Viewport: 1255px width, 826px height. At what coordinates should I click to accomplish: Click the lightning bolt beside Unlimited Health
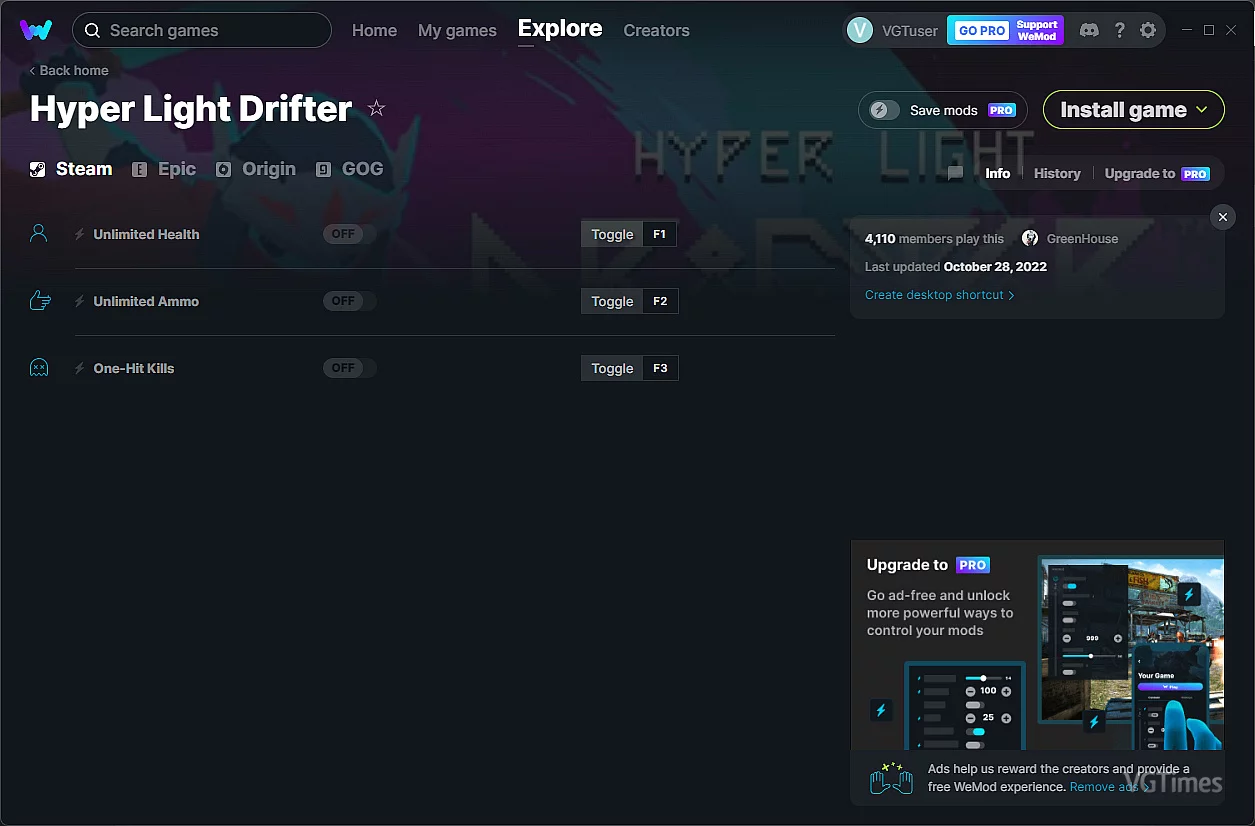[79, 234]
